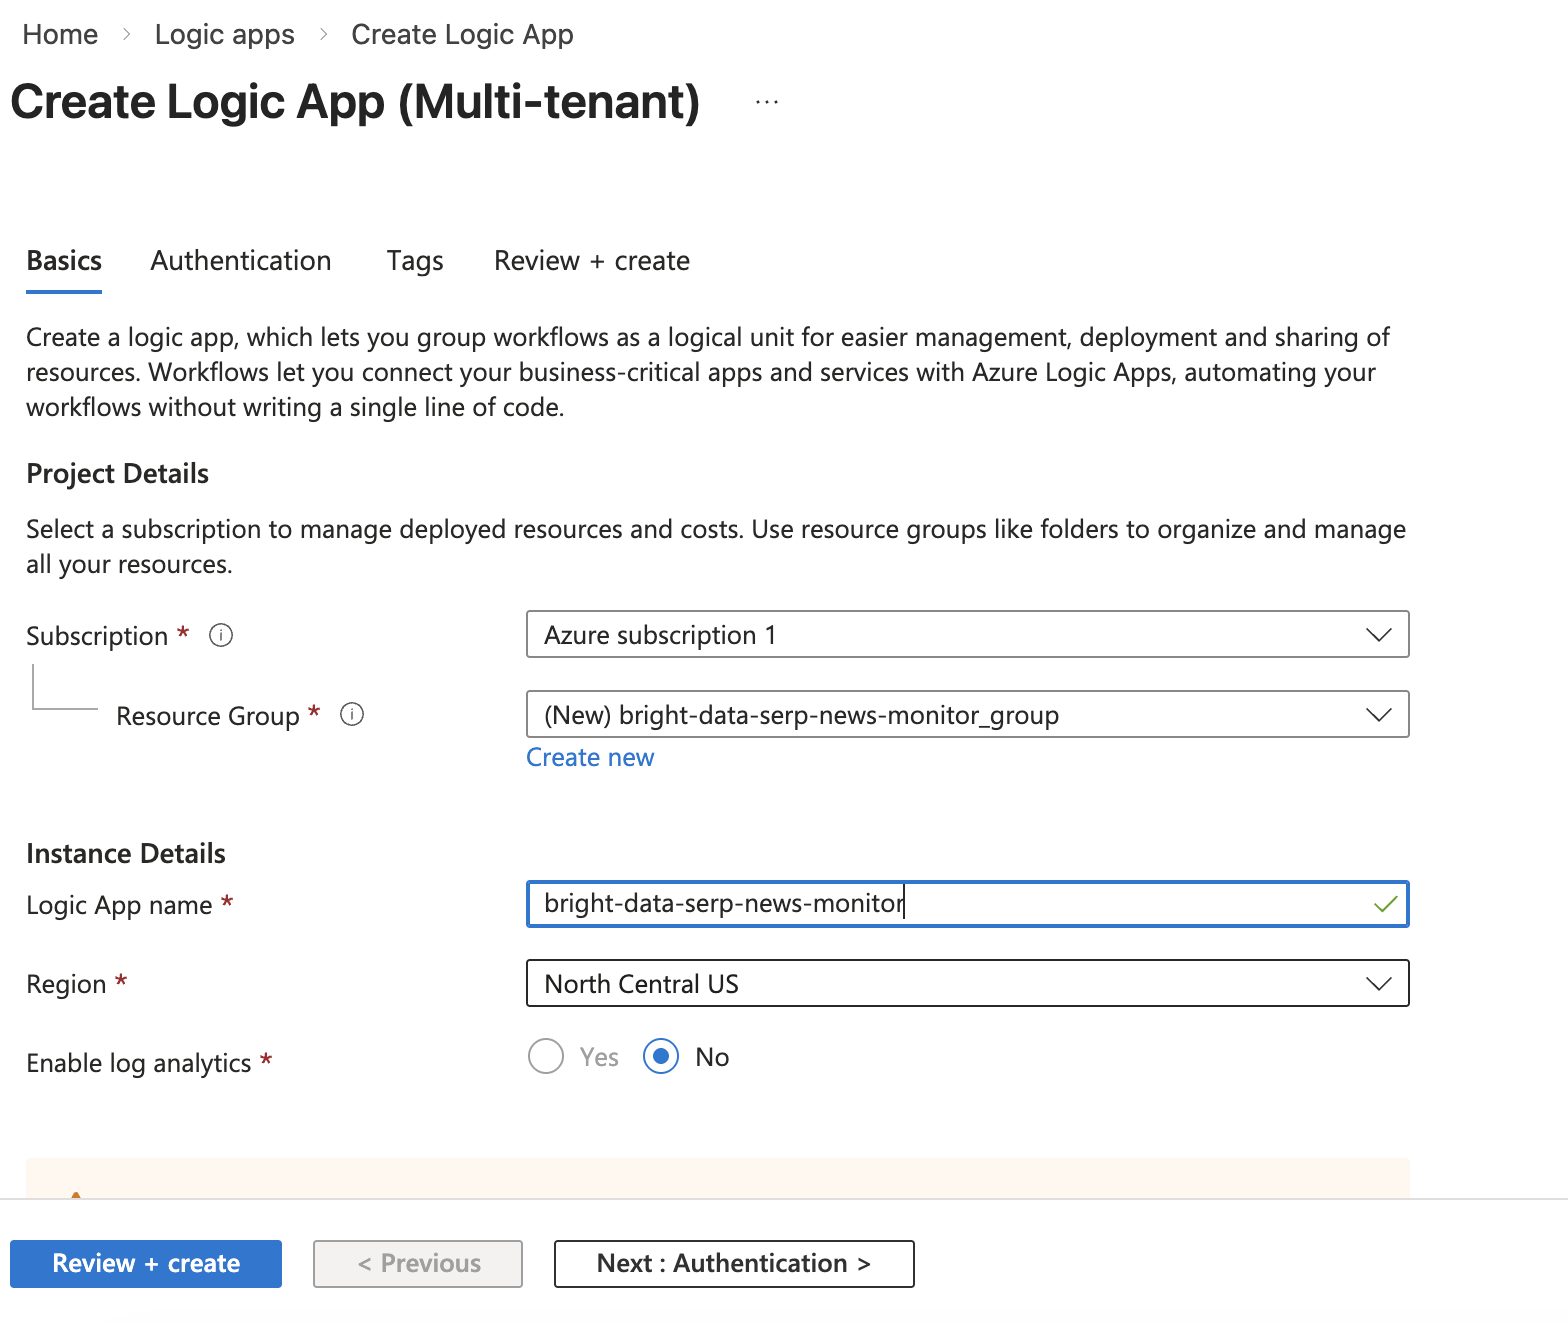
Task: Open the ellipsis menu beside page title
Action: tap(767, 102)
